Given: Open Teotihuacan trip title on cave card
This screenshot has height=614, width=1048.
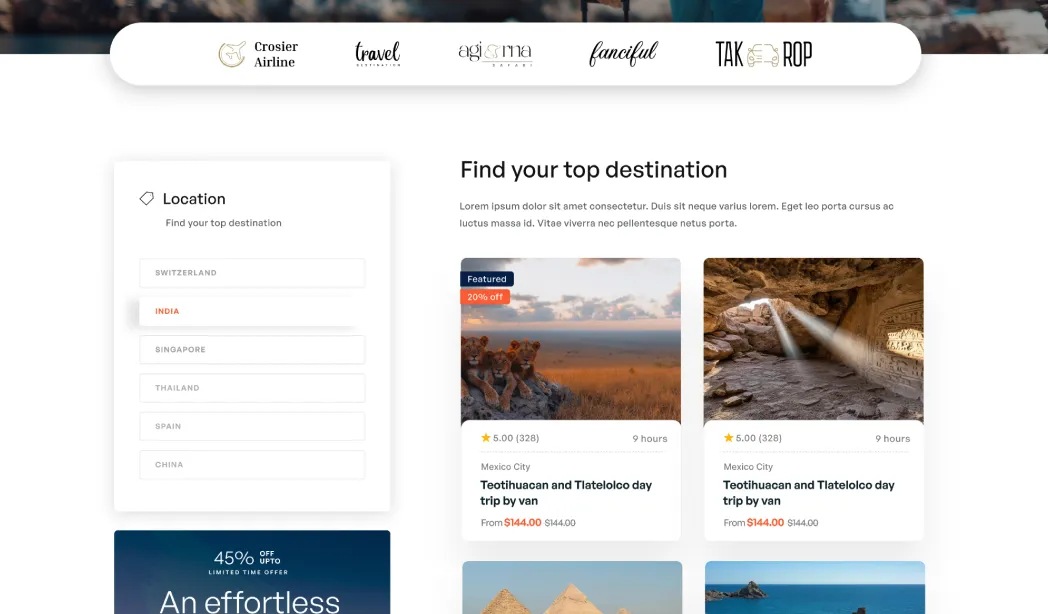Looking at the screenshot, I should click(809, 492).
